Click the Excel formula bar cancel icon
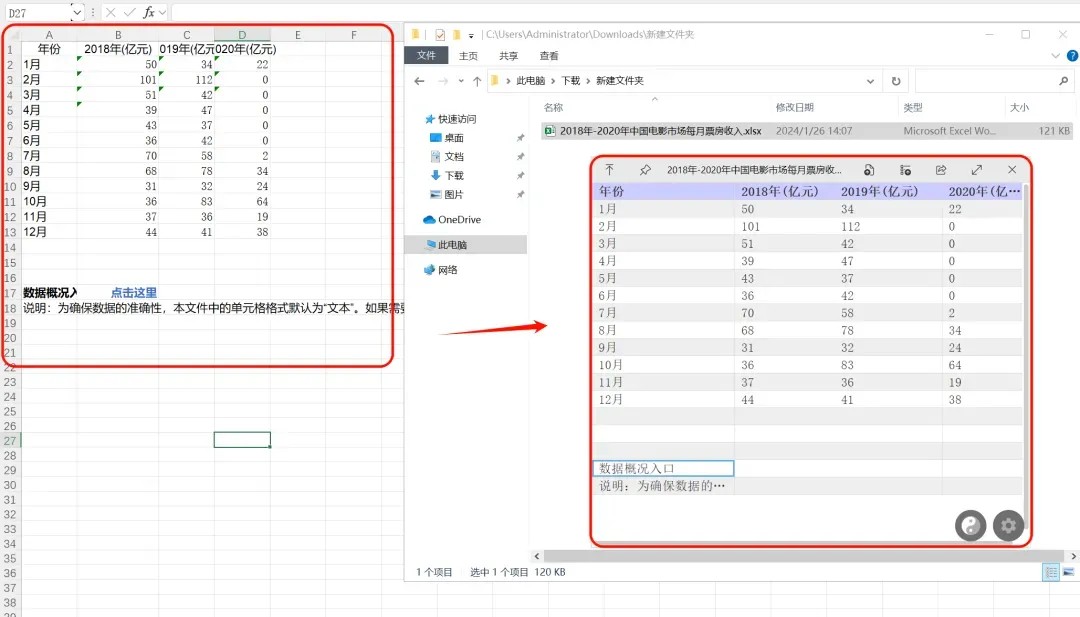Viewport: 1080px width, 617px height. tap(110, 12)
